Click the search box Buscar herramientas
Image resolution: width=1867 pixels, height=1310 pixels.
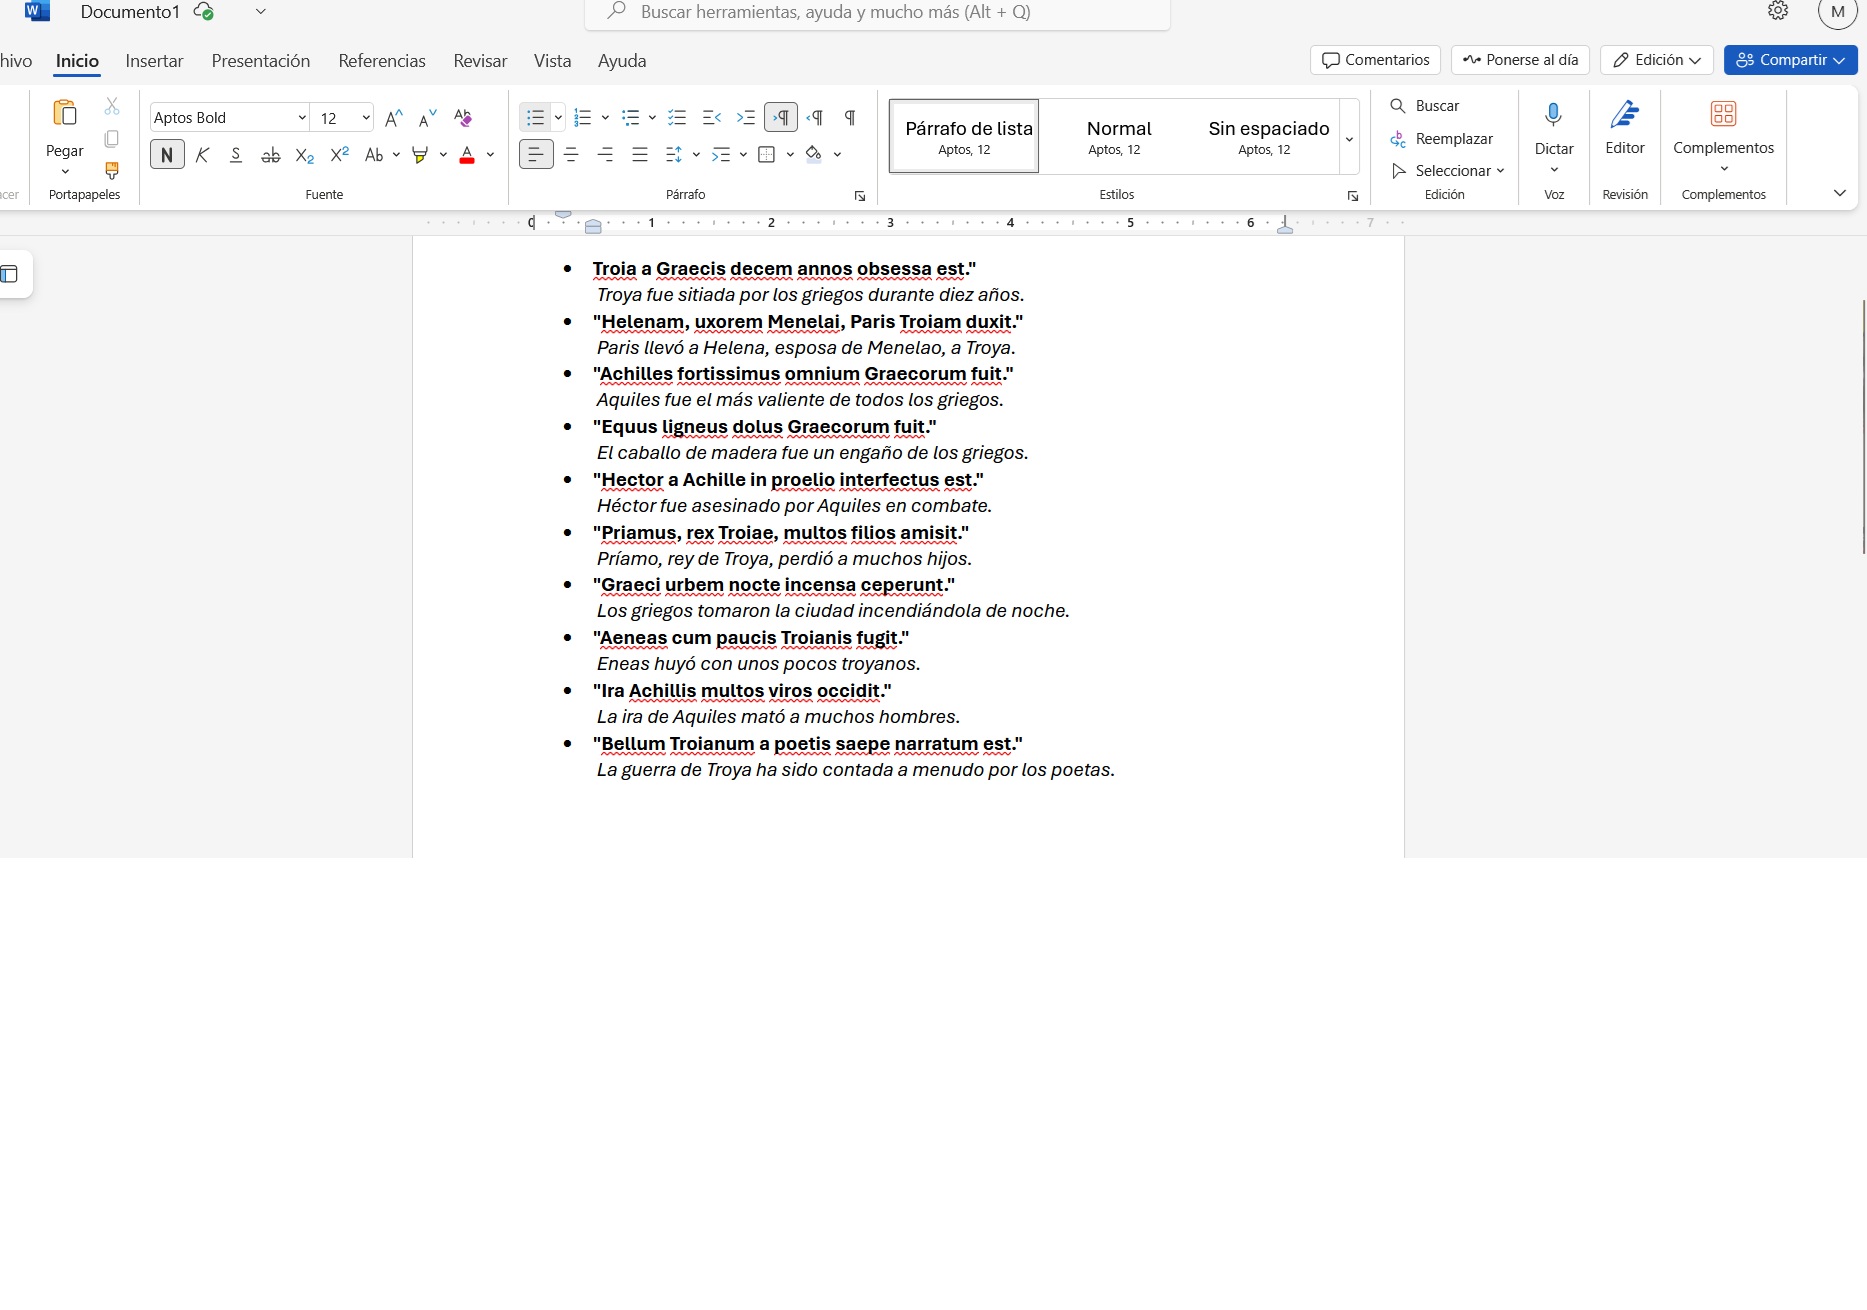(x=876, y=12)
